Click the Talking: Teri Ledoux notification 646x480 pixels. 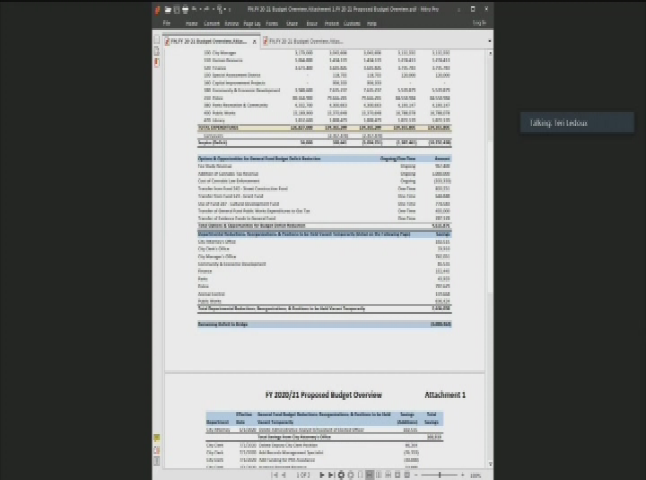580,123
